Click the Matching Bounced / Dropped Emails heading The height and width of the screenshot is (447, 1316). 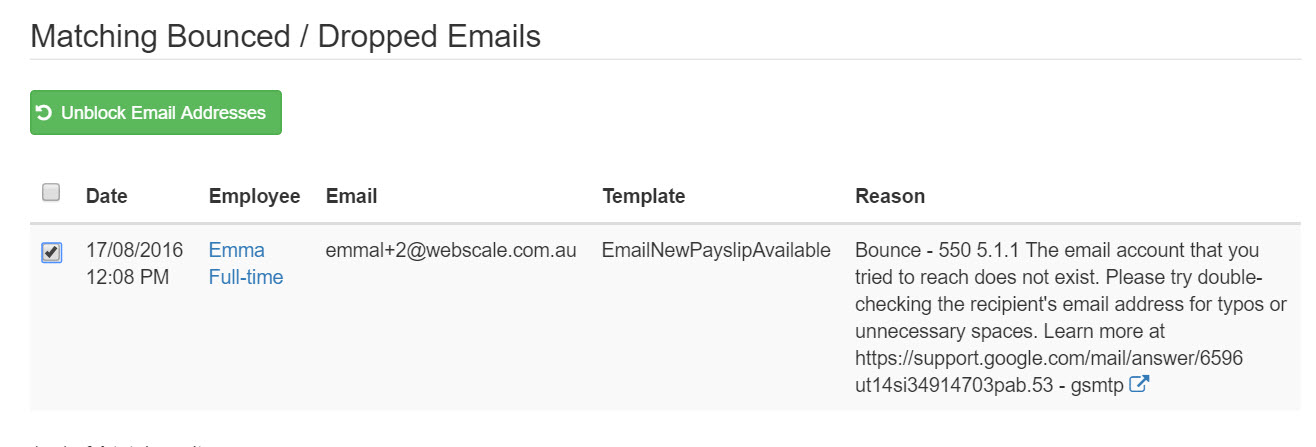[286, 37]
